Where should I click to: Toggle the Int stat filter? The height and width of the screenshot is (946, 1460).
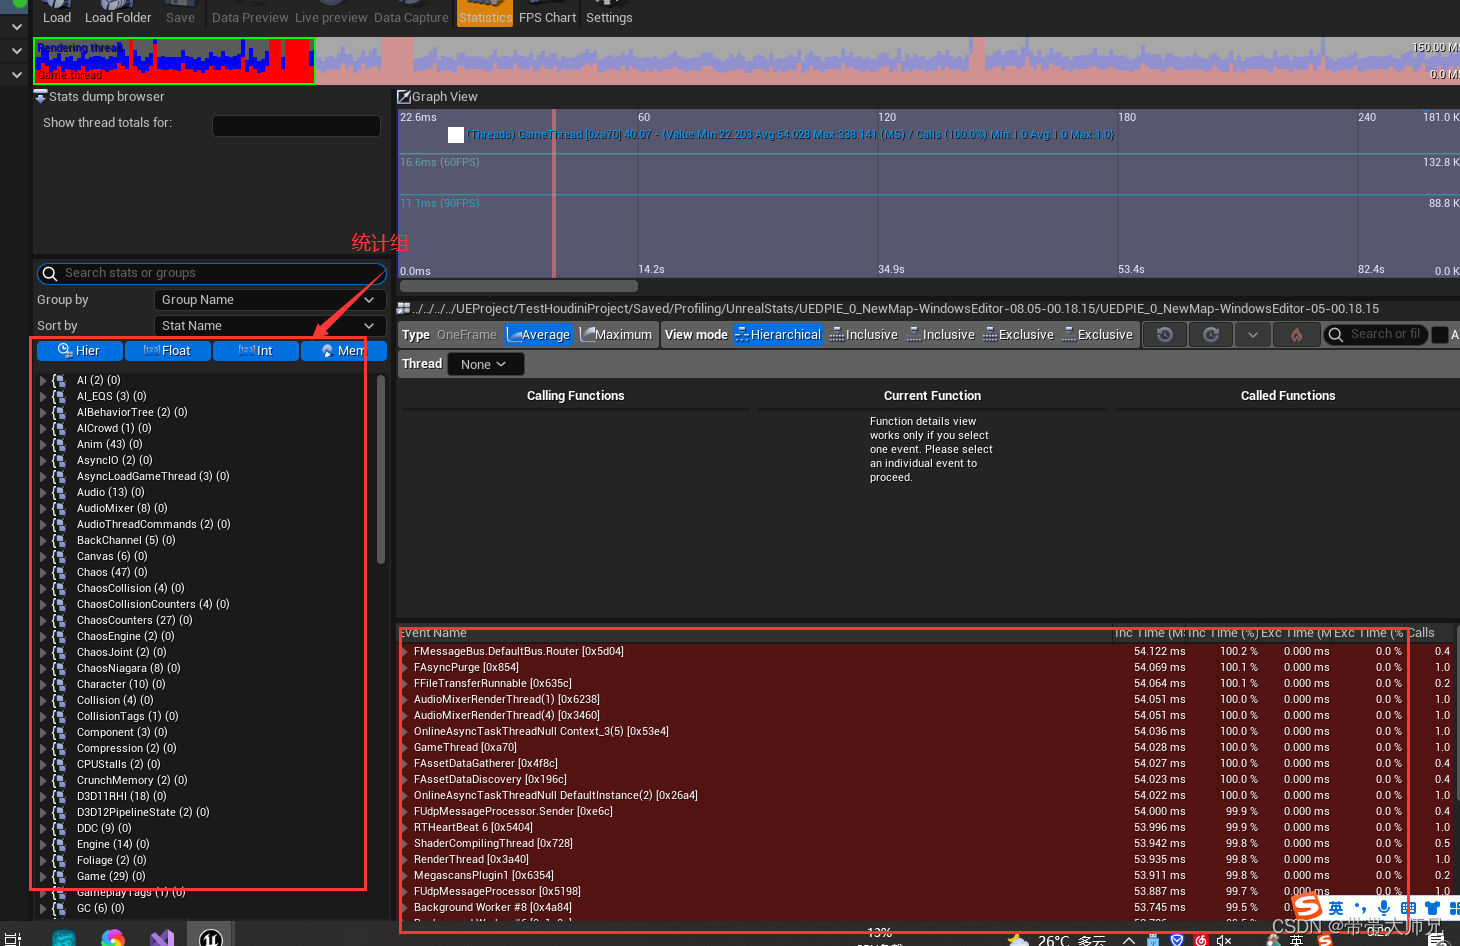[x=256, y=351]
